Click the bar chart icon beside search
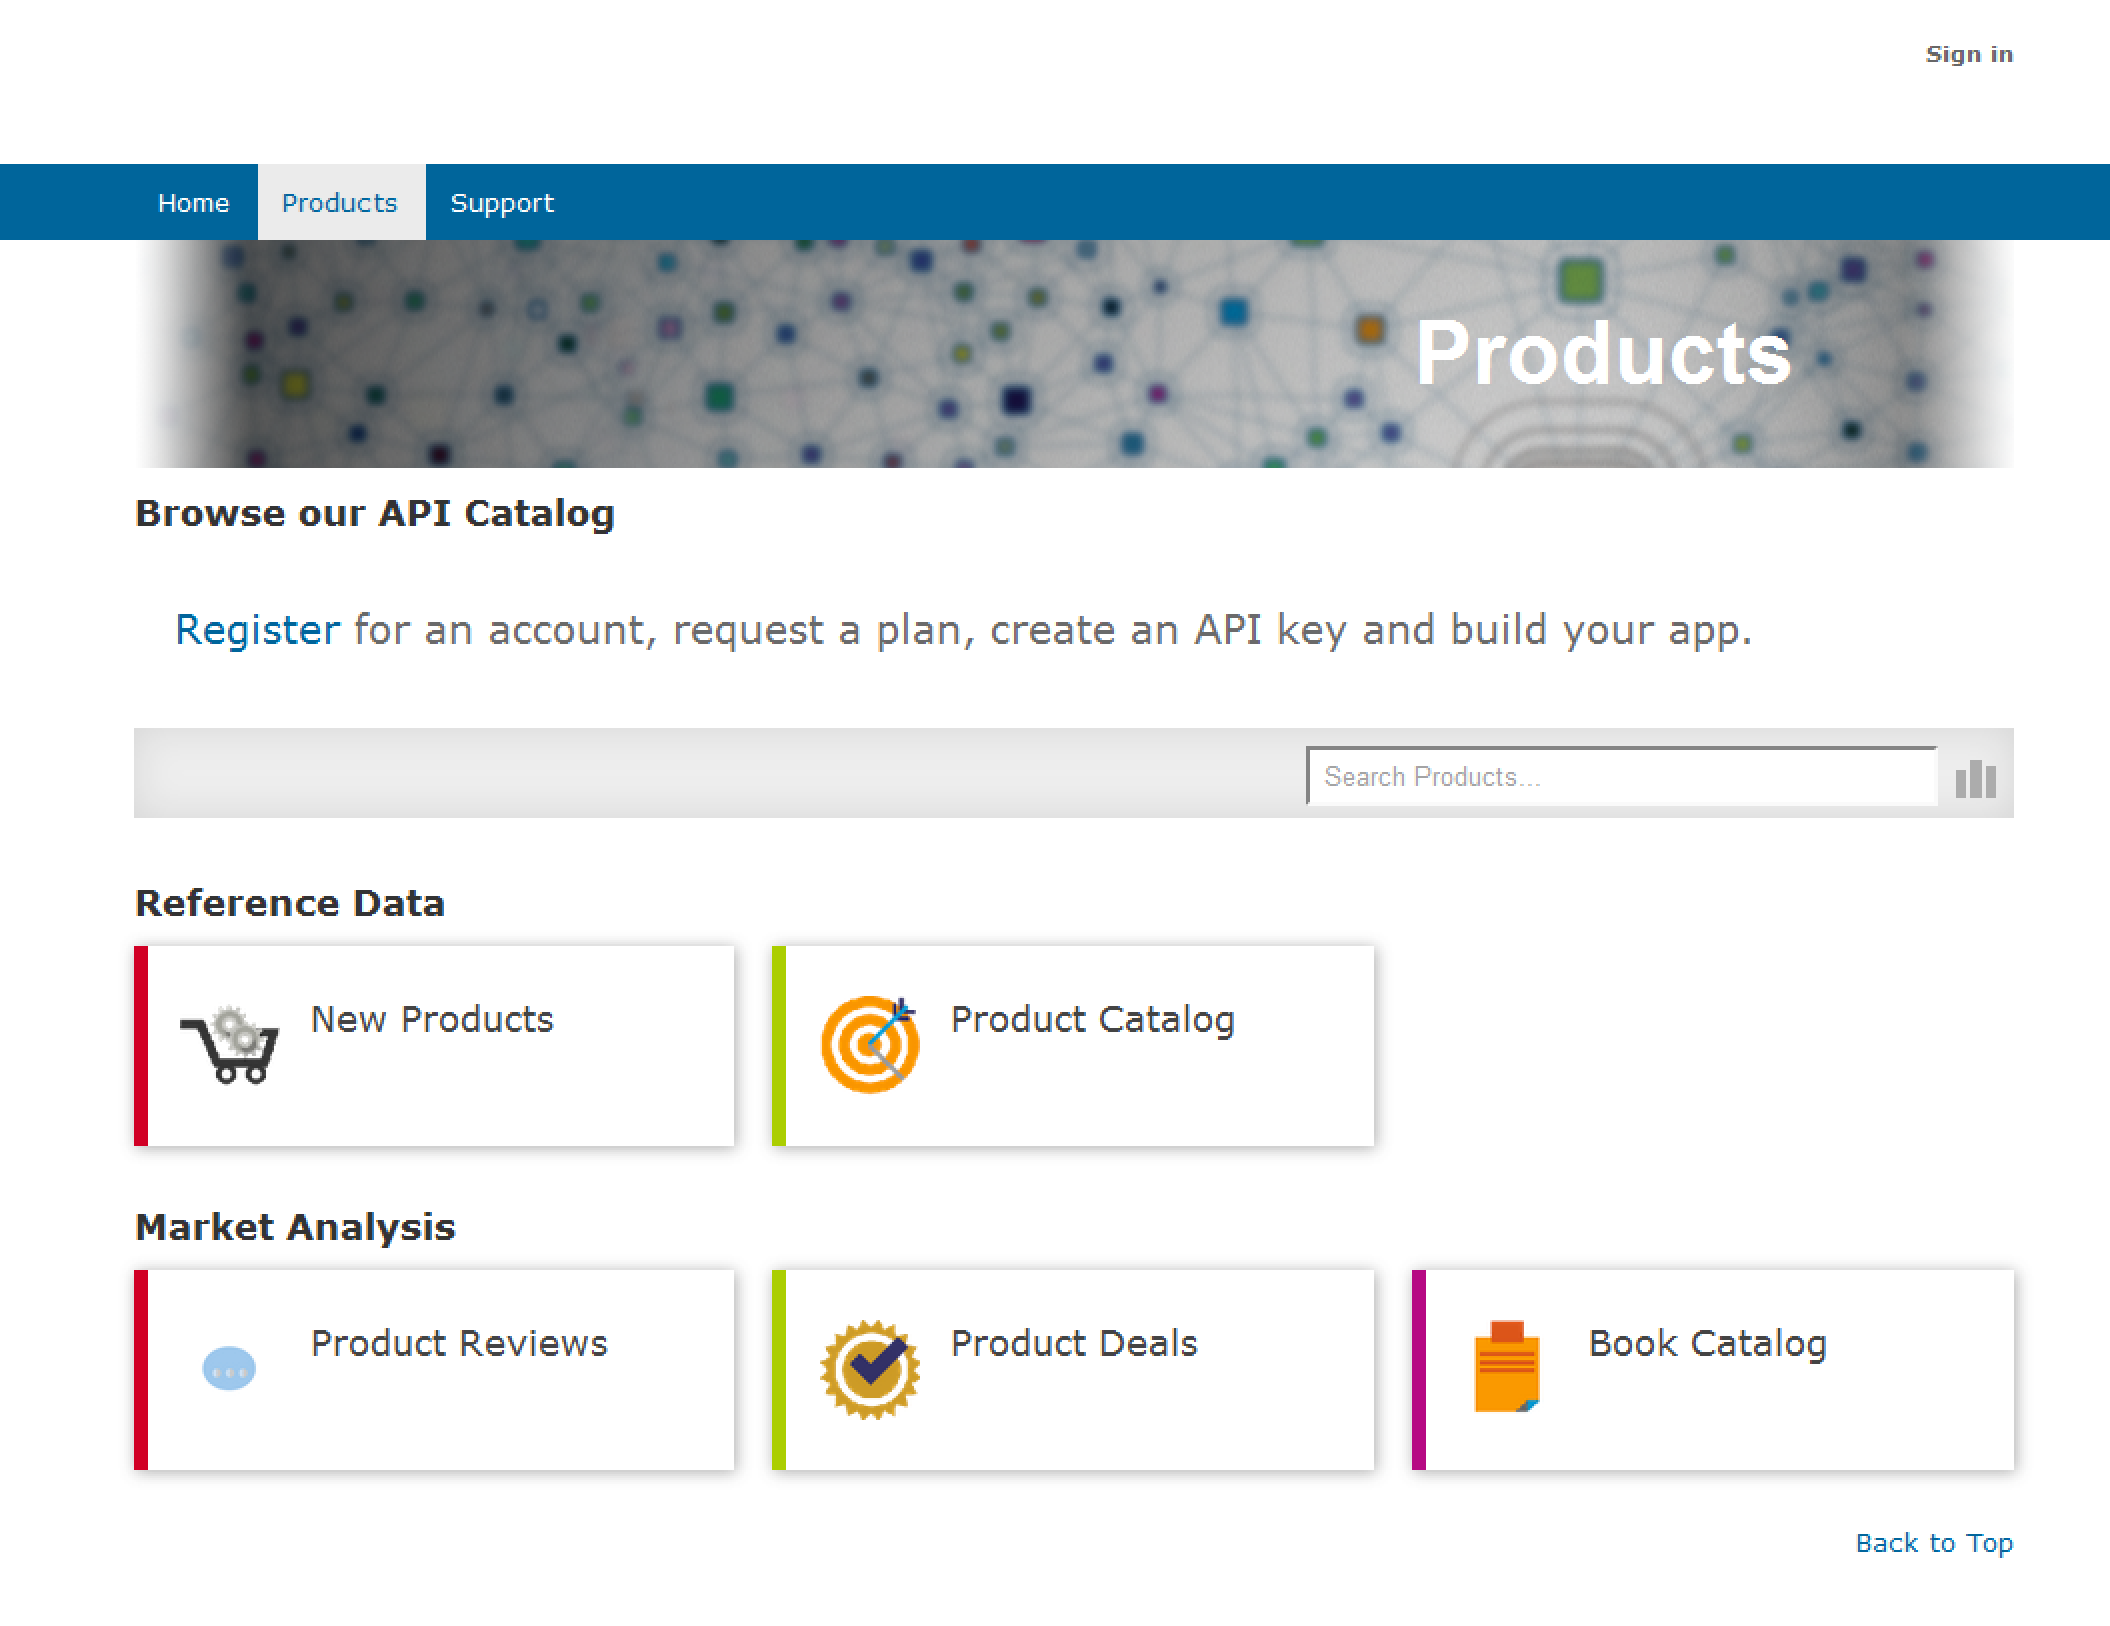The height and width of the screenshot is (1626, 2110). click(x=1975, y=779)
